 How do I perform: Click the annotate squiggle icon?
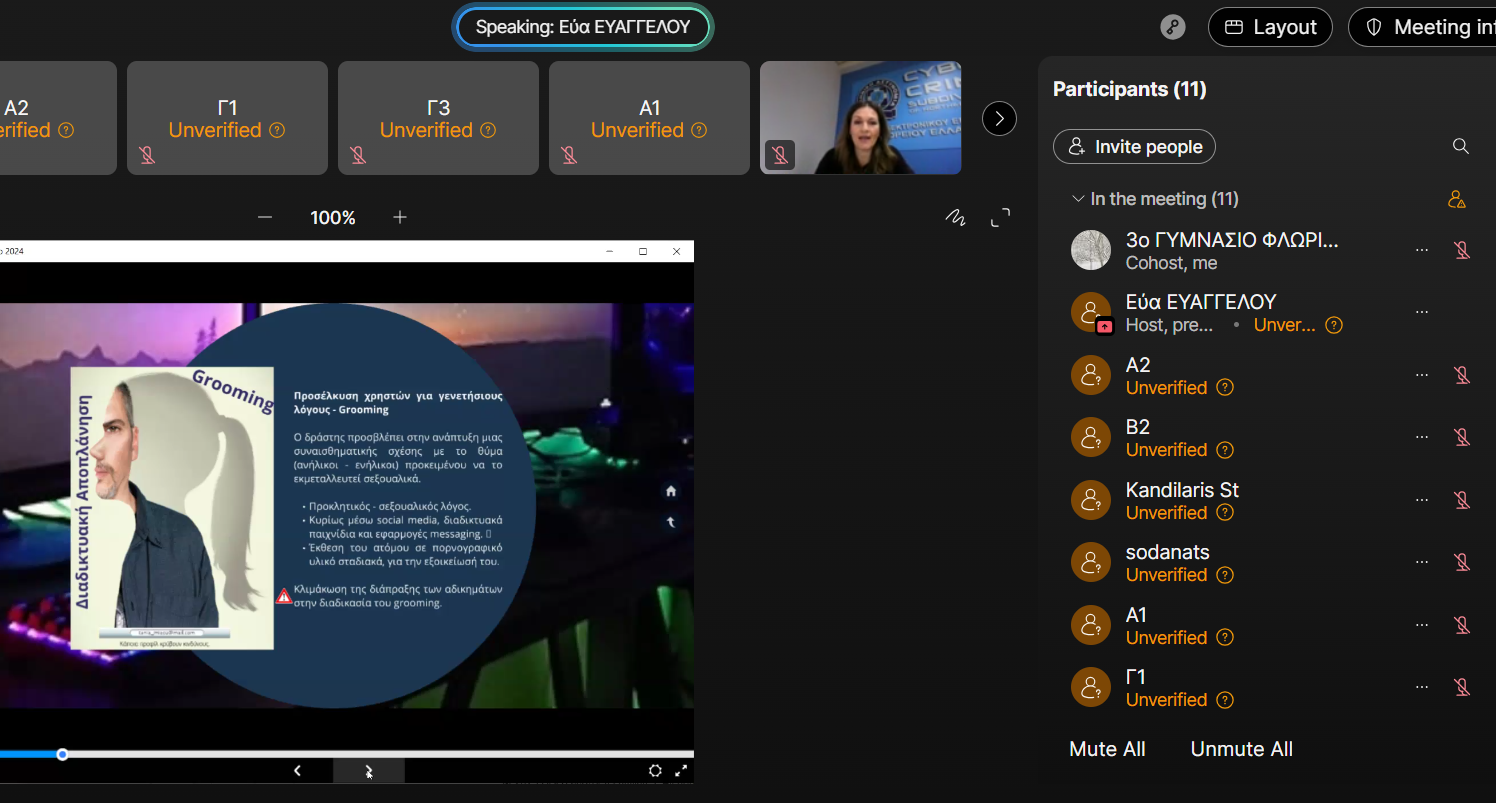(955, 217)
